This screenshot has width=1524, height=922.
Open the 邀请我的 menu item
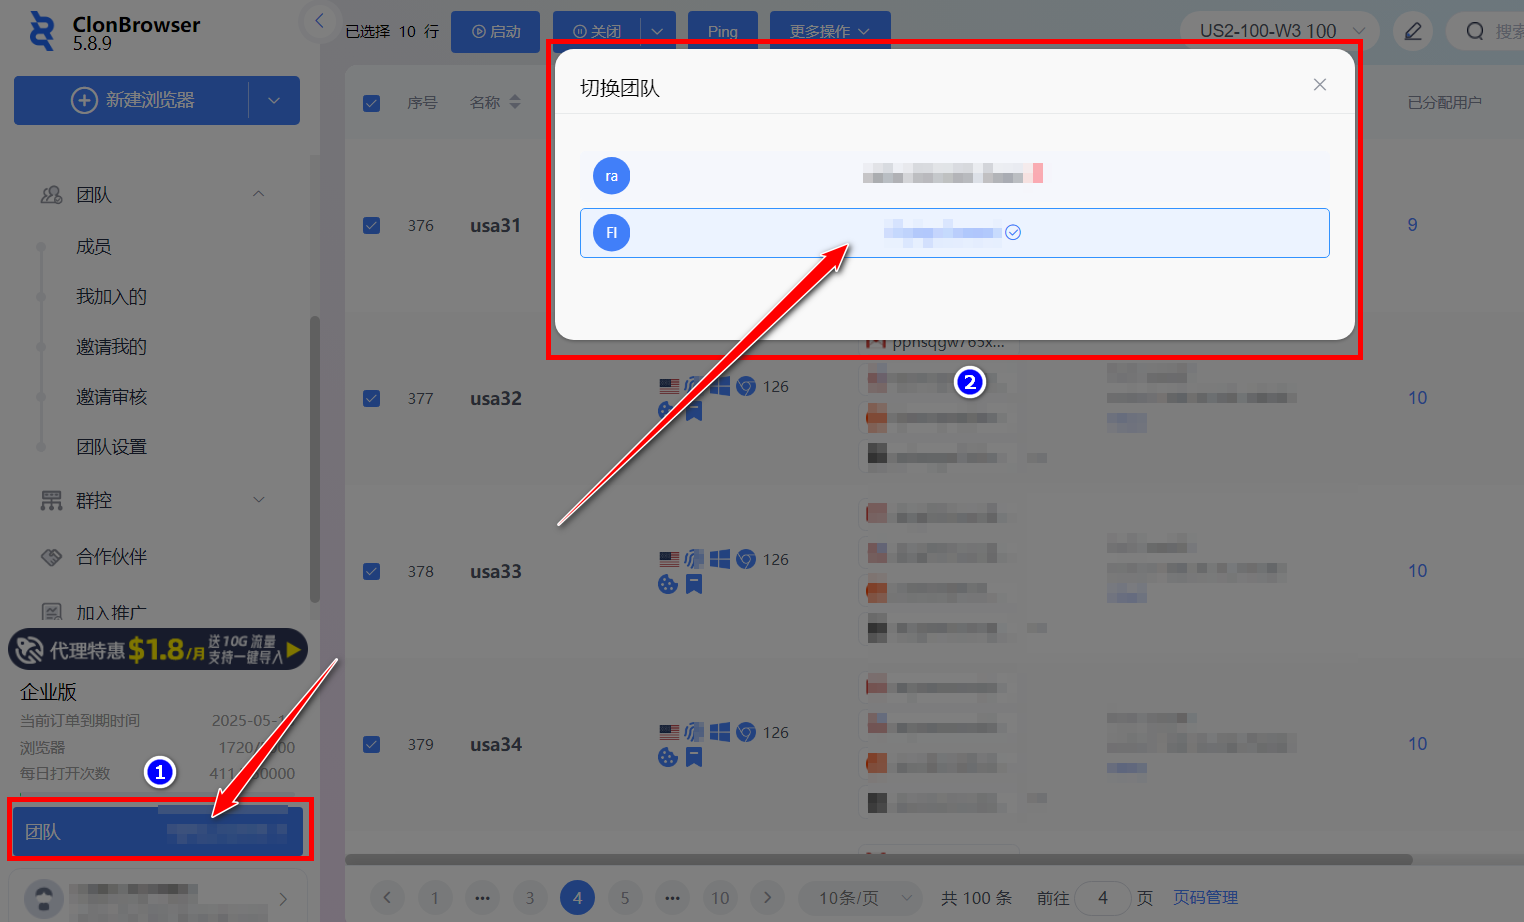point(111,346)
